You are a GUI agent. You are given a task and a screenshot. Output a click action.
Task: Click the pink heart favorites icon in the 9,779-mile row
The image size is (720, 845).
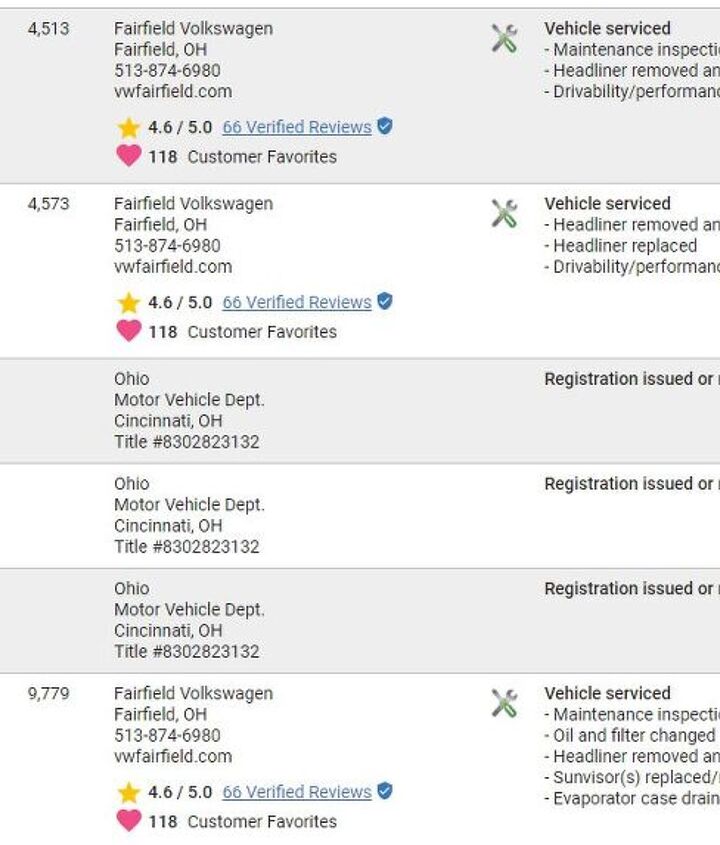click(x=128, y=821)
